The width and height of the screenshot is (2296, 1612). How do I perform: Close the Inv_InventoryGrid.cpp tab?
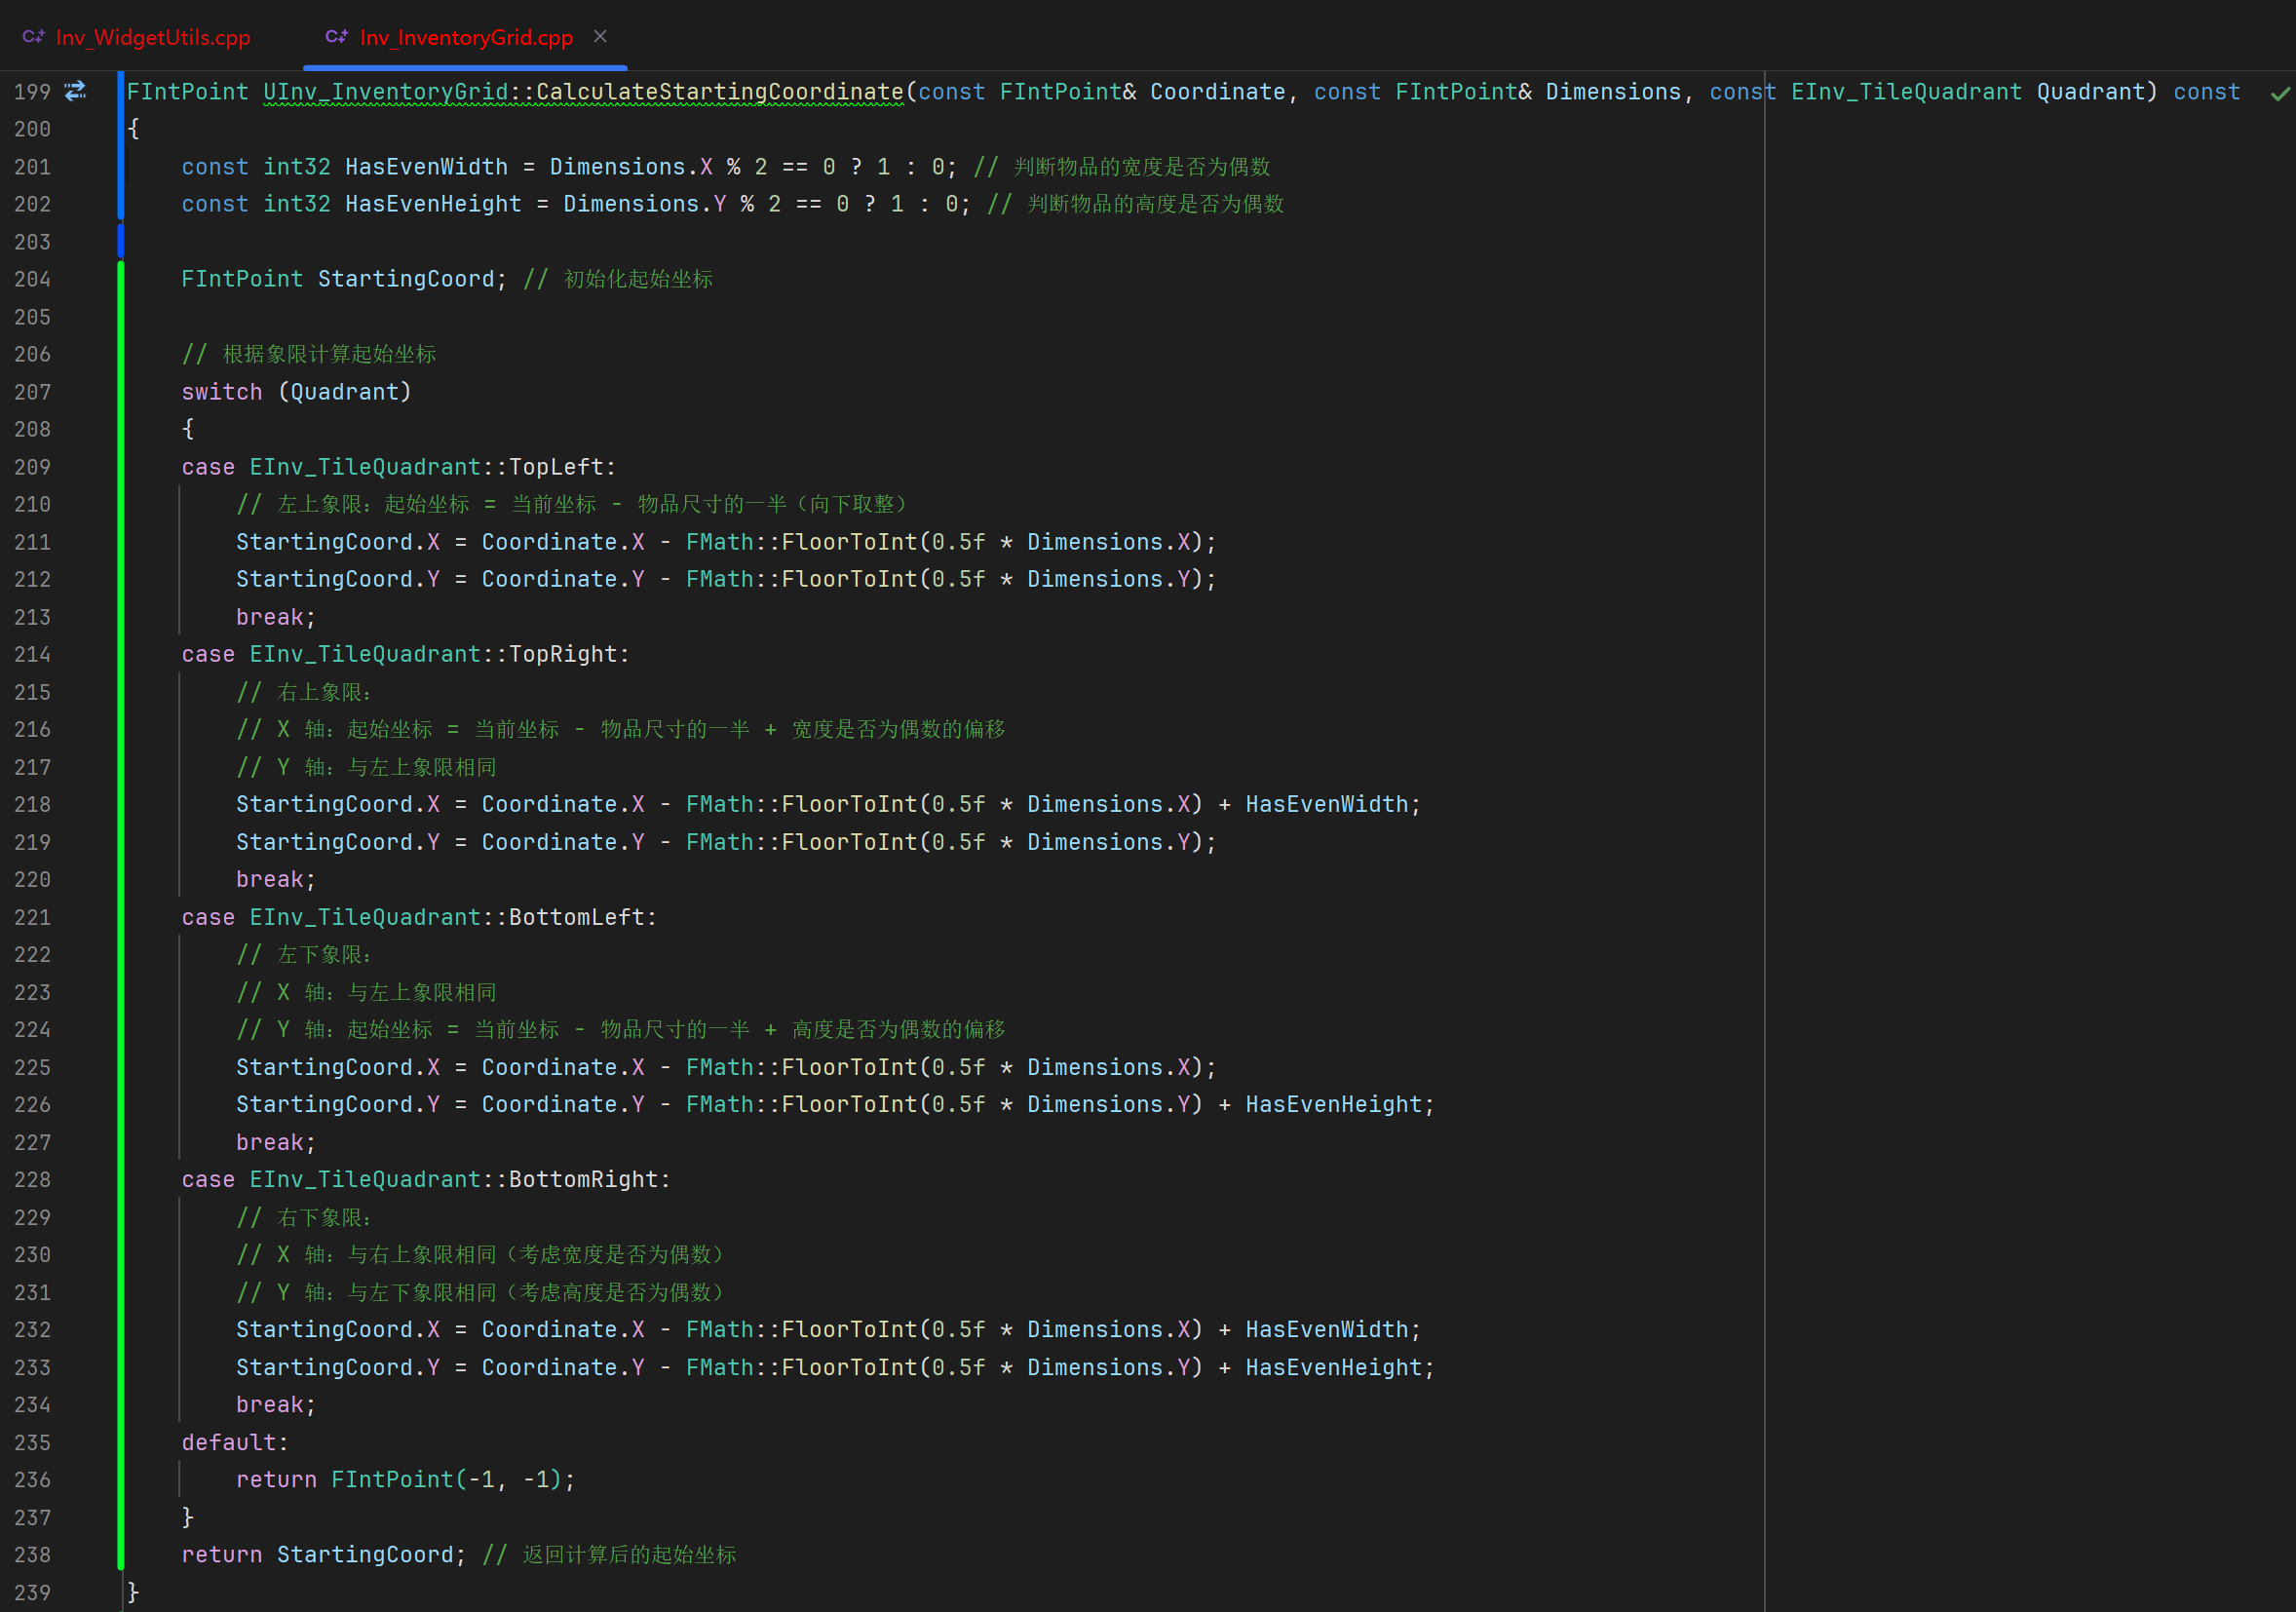(600, 37)
